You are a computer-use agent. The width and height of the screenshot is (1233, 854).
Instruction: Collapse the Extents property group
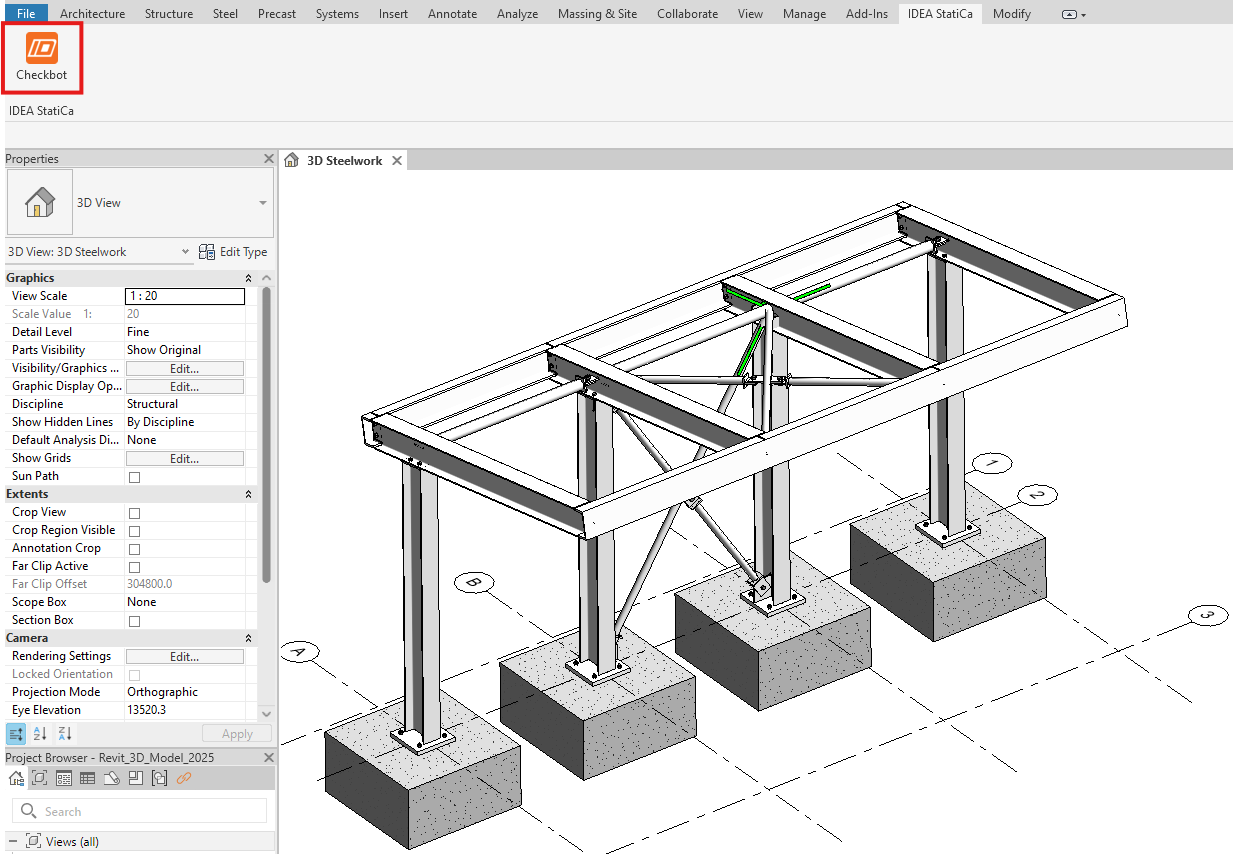[x=248, y=494]
